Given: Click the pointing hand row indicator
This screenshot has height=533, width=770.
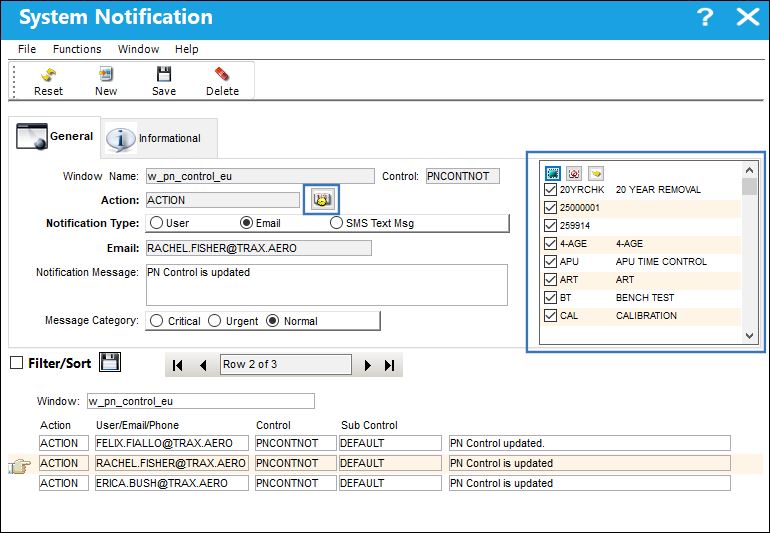Looking at the screenshot, I should pyautogui.click(x=20, y=465).
